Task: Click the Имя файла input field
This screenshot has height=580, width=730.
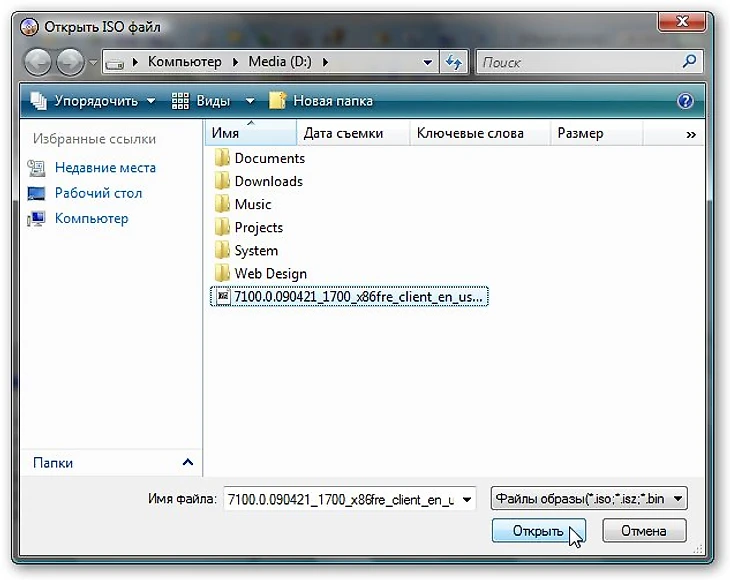Action: pos(340,499)
